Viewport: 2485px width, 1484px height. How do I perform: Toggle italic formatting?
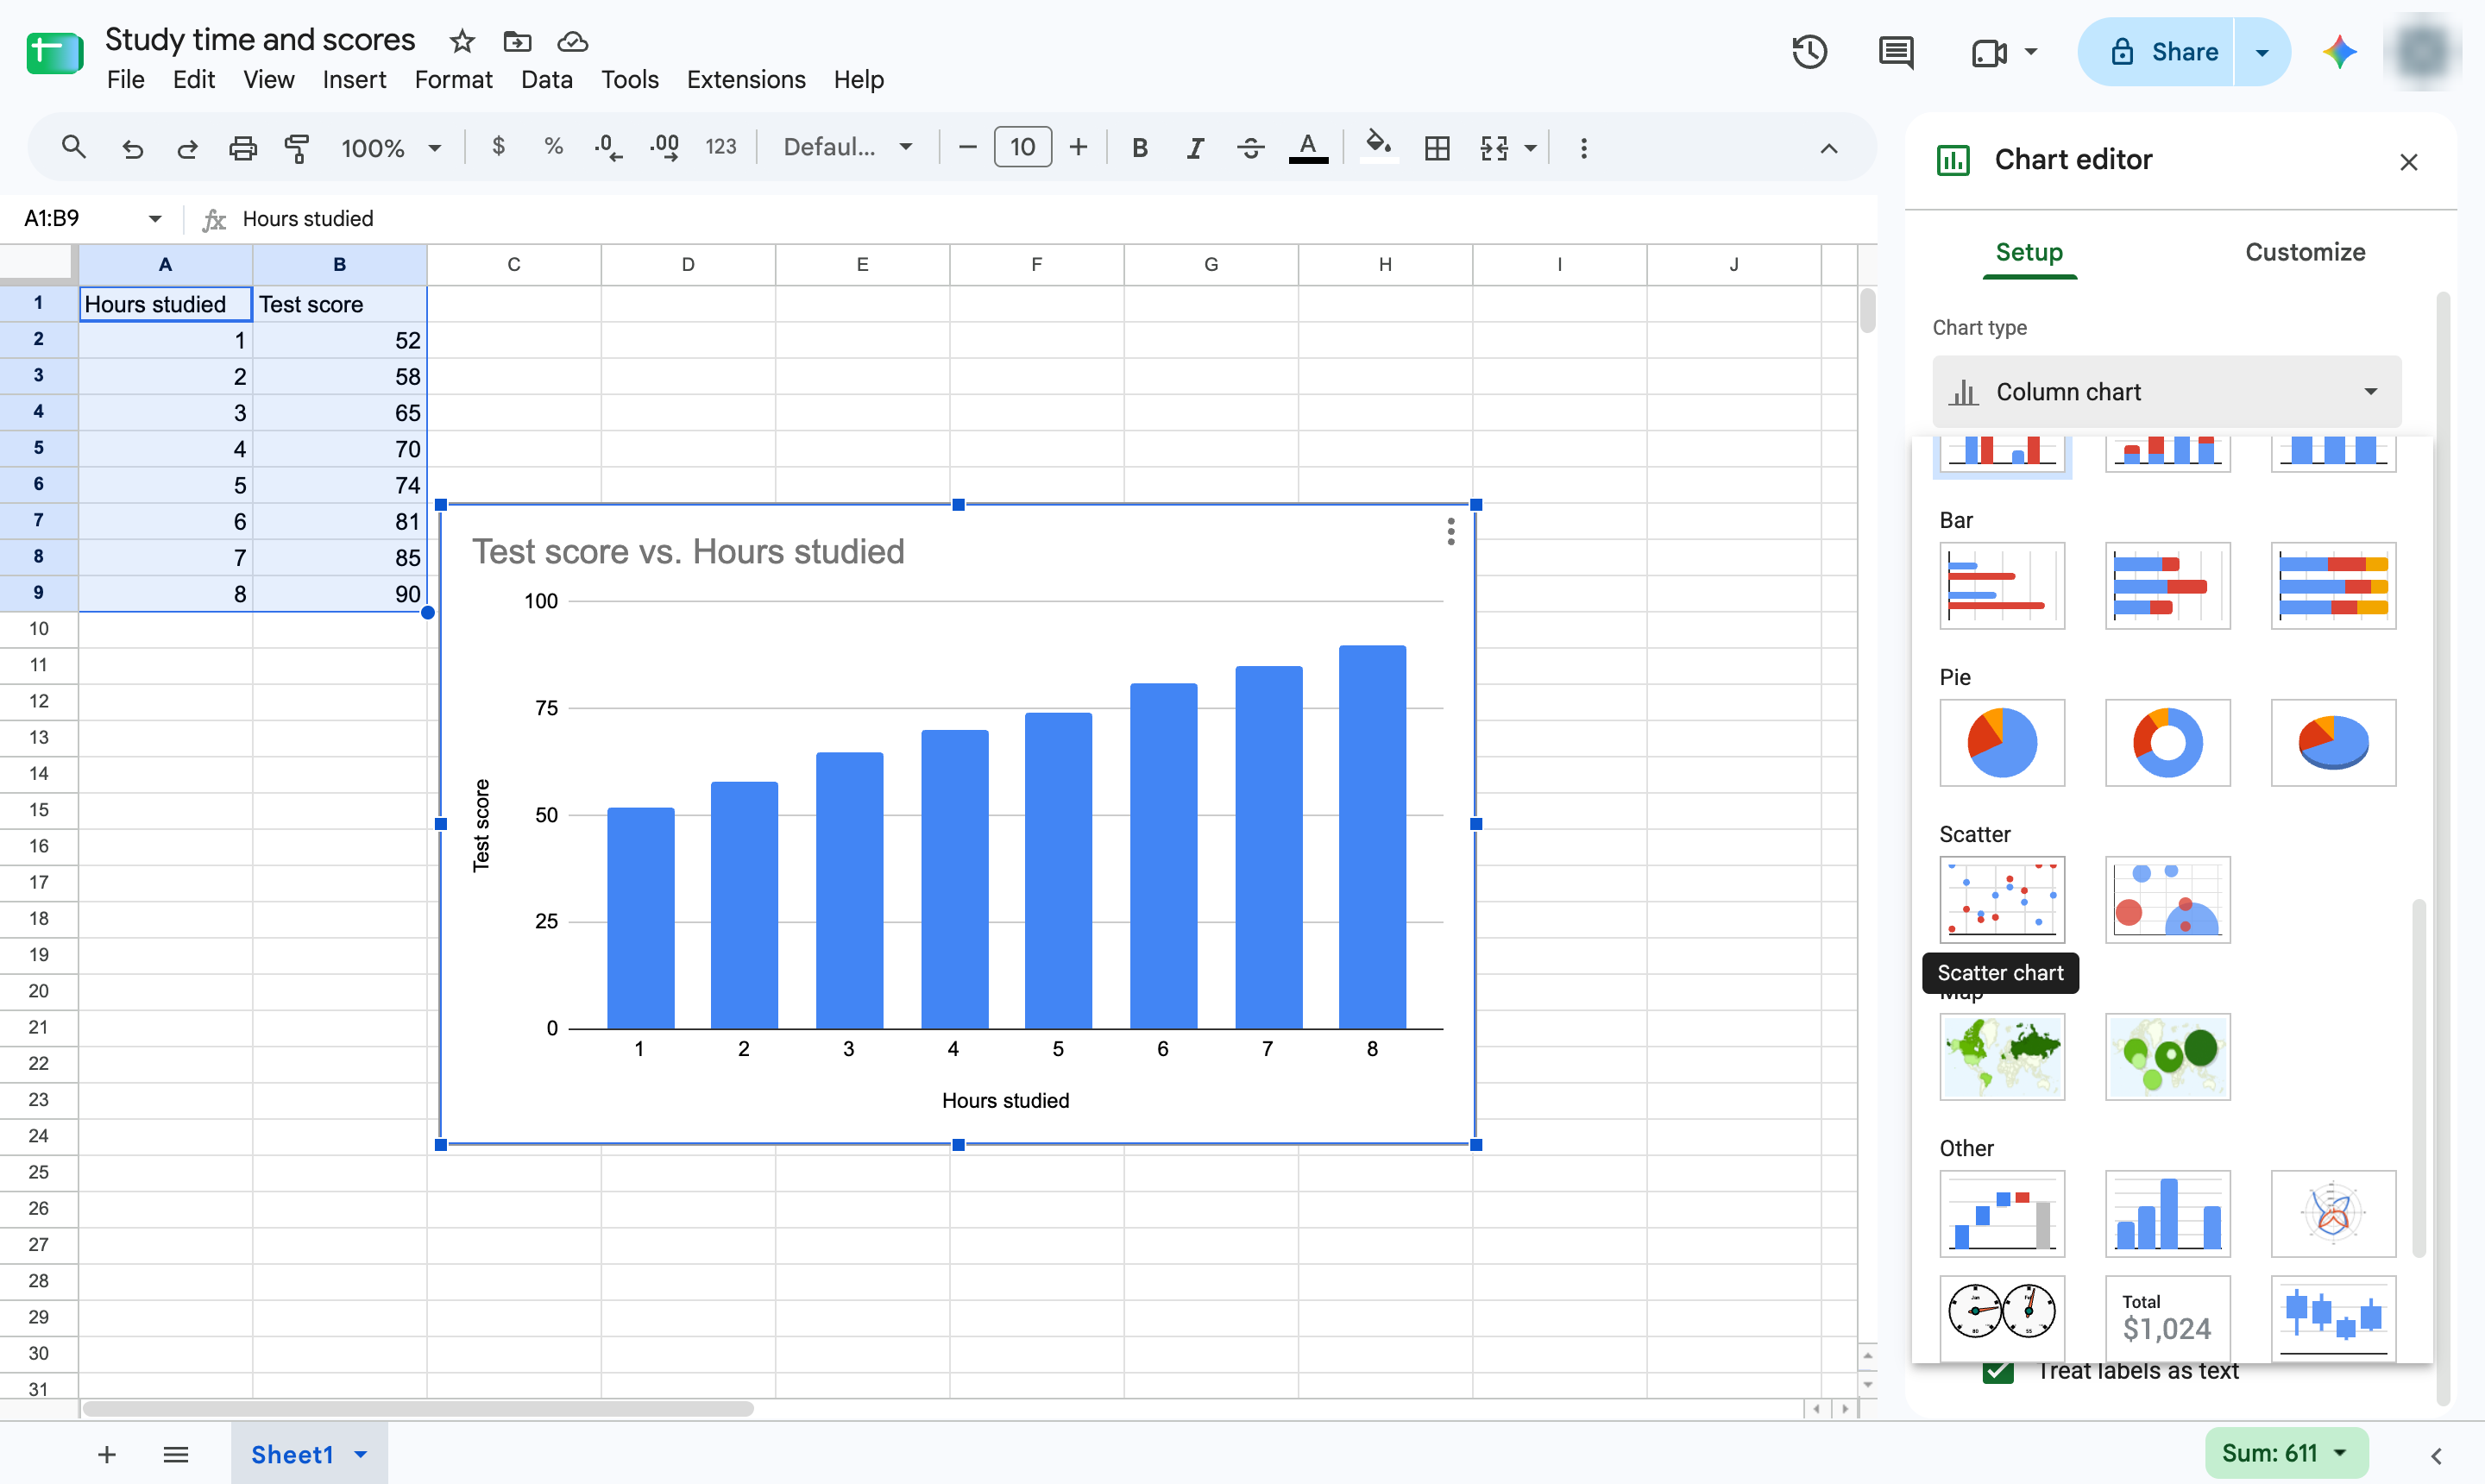point(1195,148)
